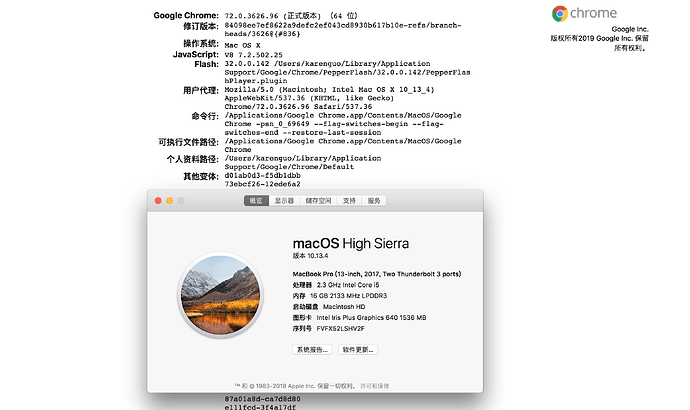Image resolution: width=690 pixels, height=410 pixels.
Task: Minimize the About This Mac window
Action: 169,201
